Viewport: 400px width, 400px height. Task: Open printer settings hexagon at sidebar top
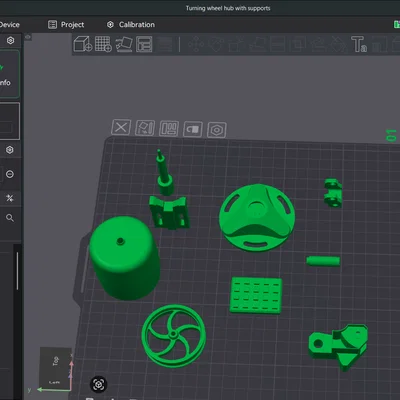(10, 41)
